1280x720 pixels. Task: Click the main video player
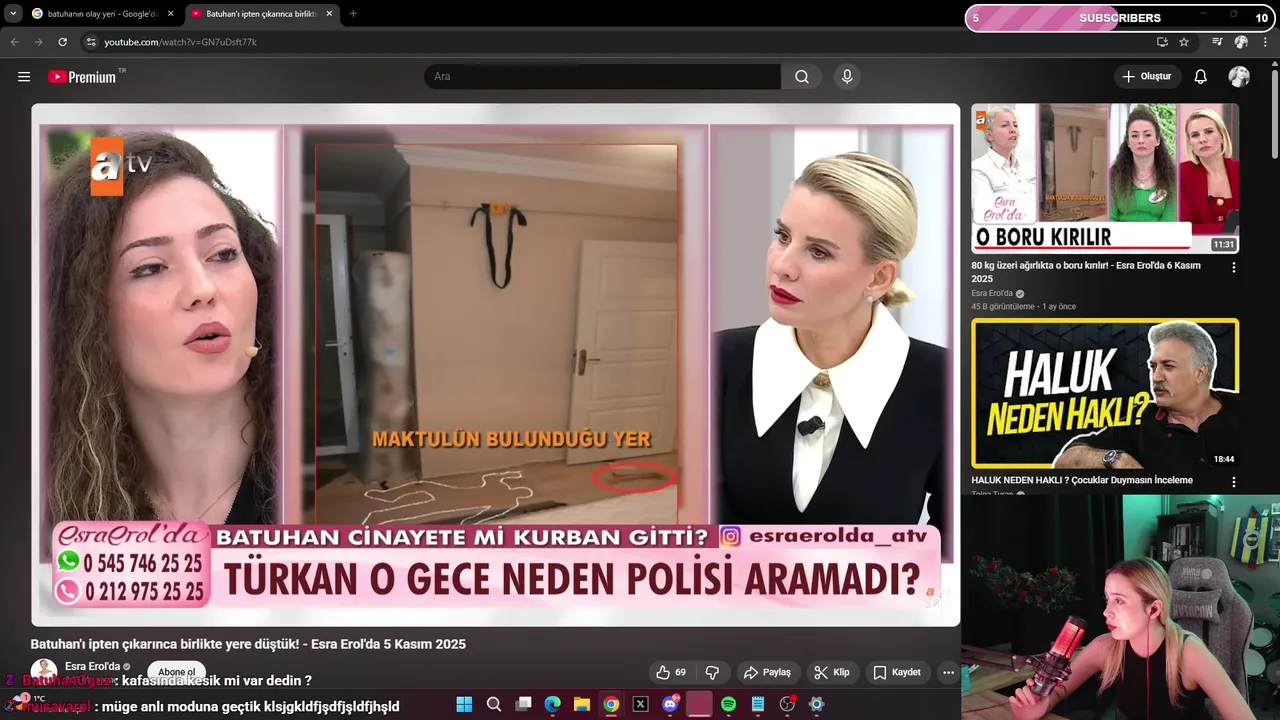495,365
